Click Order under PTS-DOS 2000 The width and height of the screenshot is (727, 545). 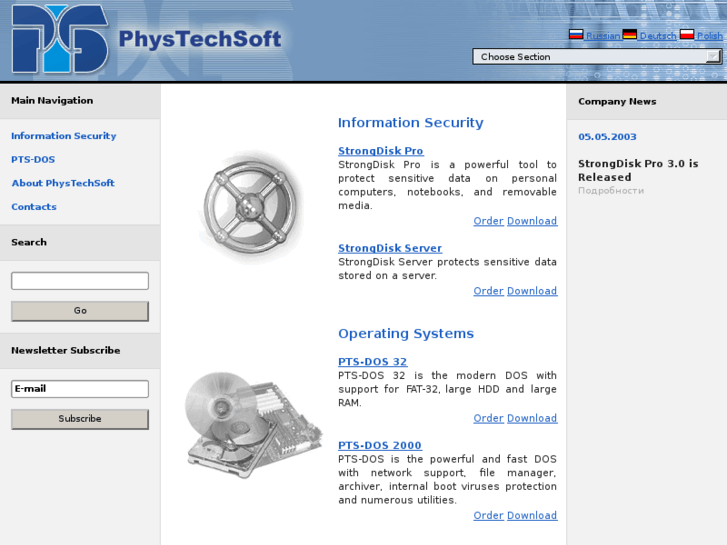tap(488, 515)
